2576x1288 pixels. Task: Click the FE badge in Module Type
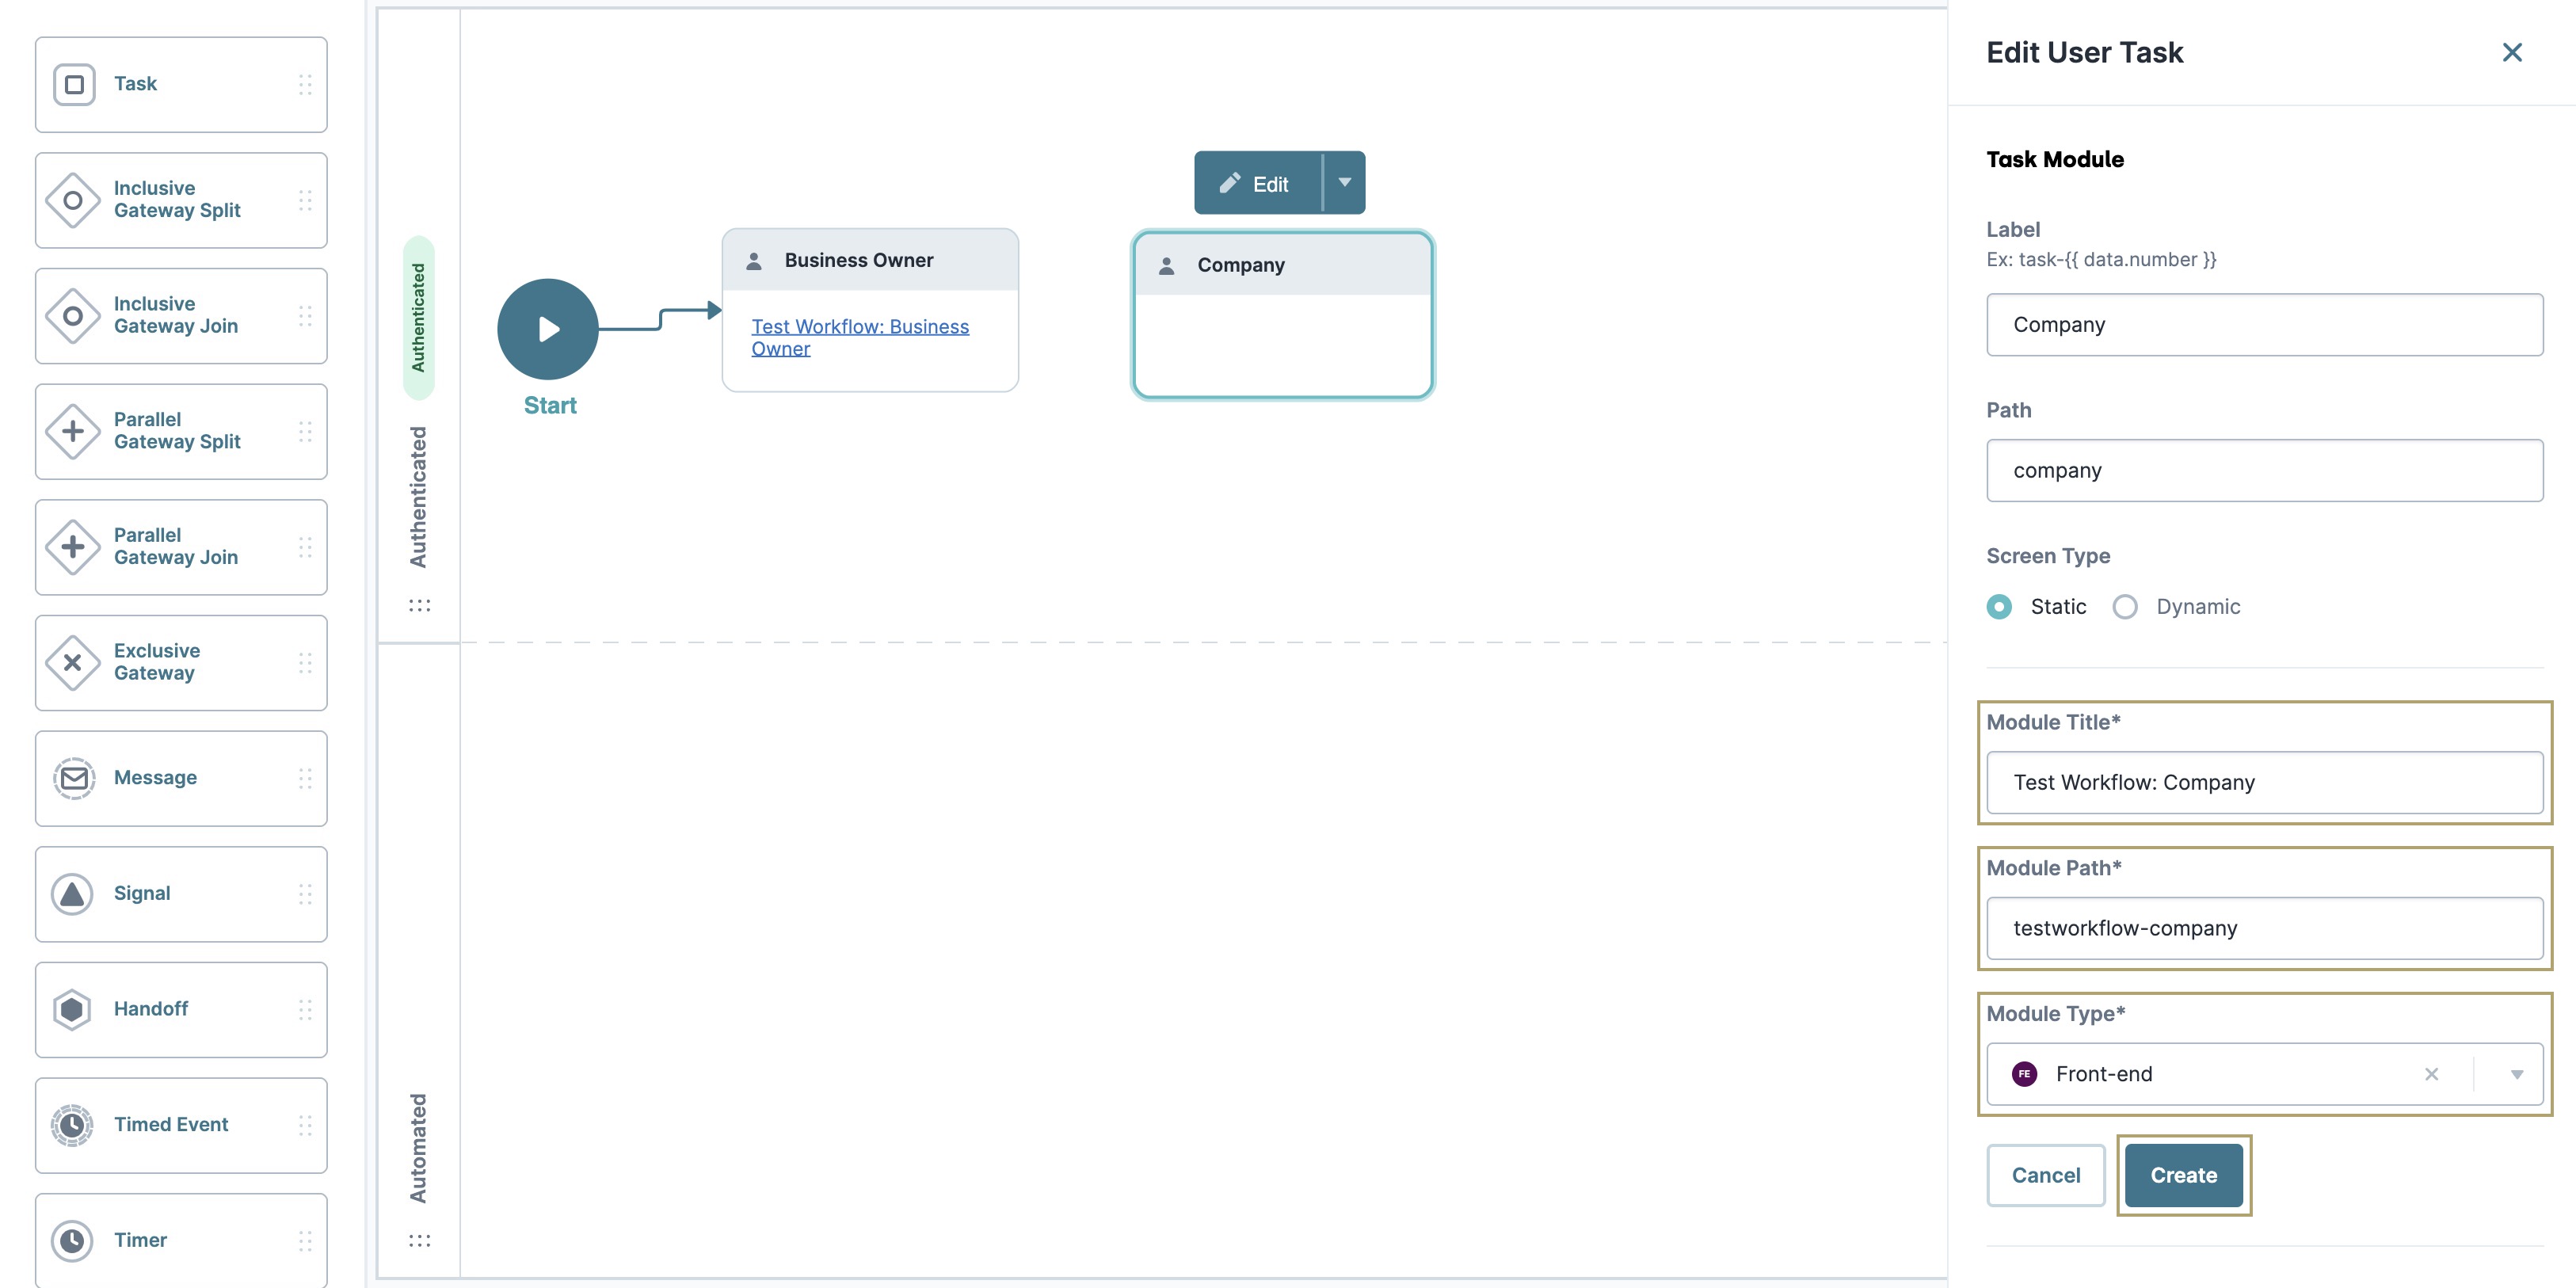(x=2024, y=1074)
